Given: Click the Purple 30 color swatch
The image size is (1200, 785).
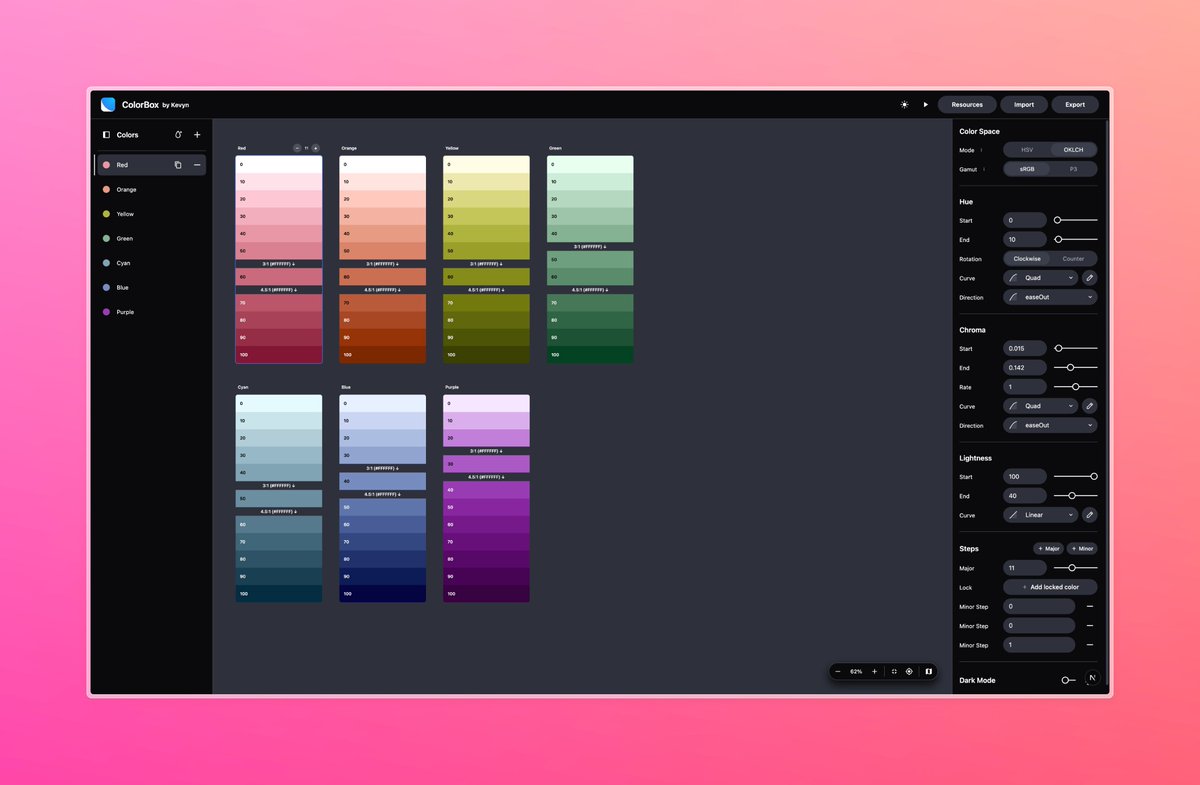Looking at the screenshot, I should (x=486, y=464).
